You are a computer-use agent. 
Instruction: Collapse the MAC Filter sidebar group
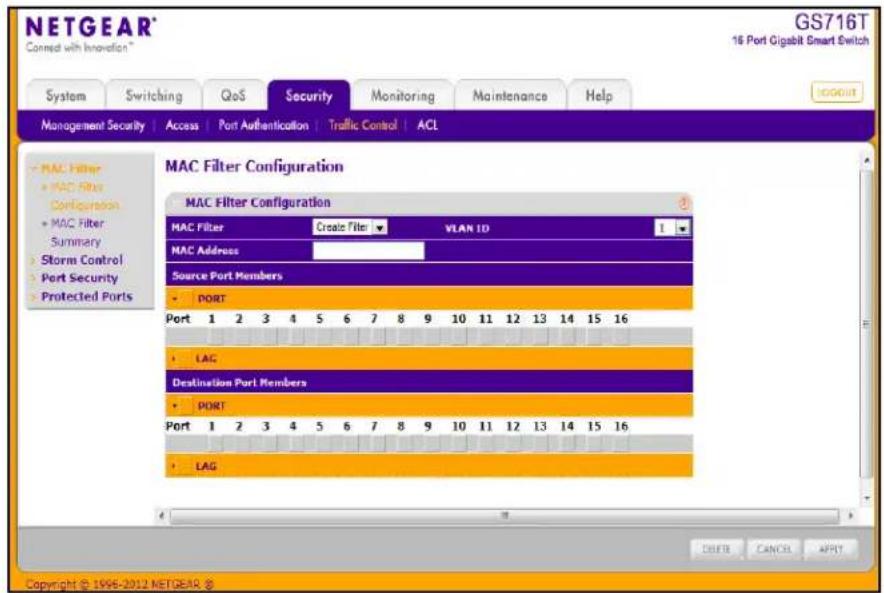pyautogui.click(x=66, y=169)
